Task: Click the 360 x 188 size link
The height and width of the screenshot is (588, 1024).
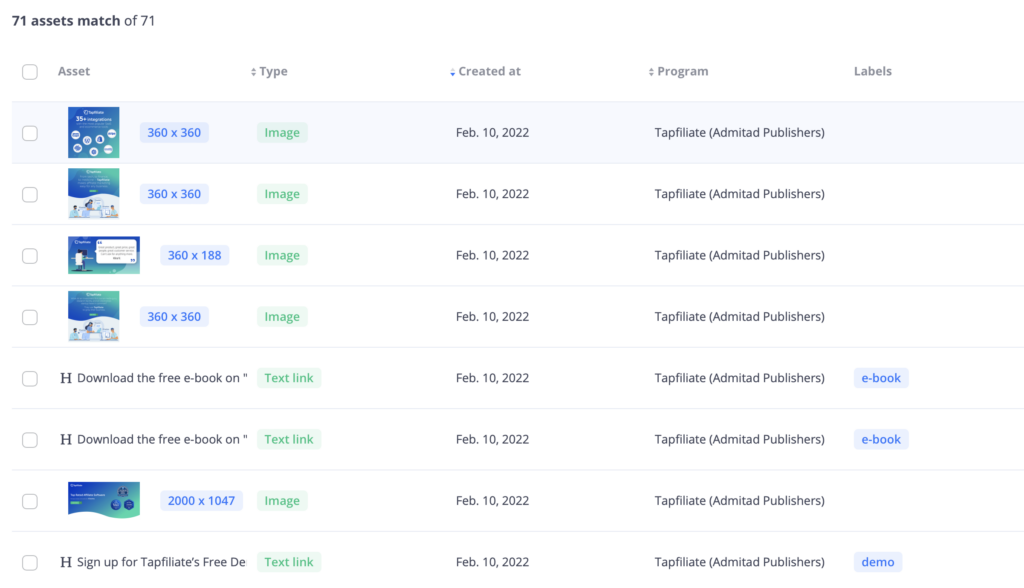Action: point(194,255)
